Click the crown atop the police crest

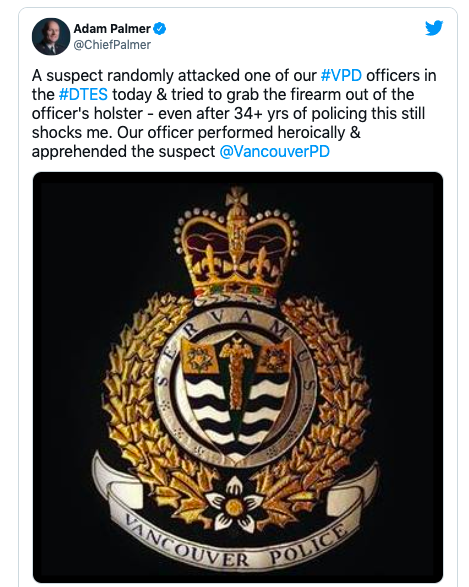237,247
